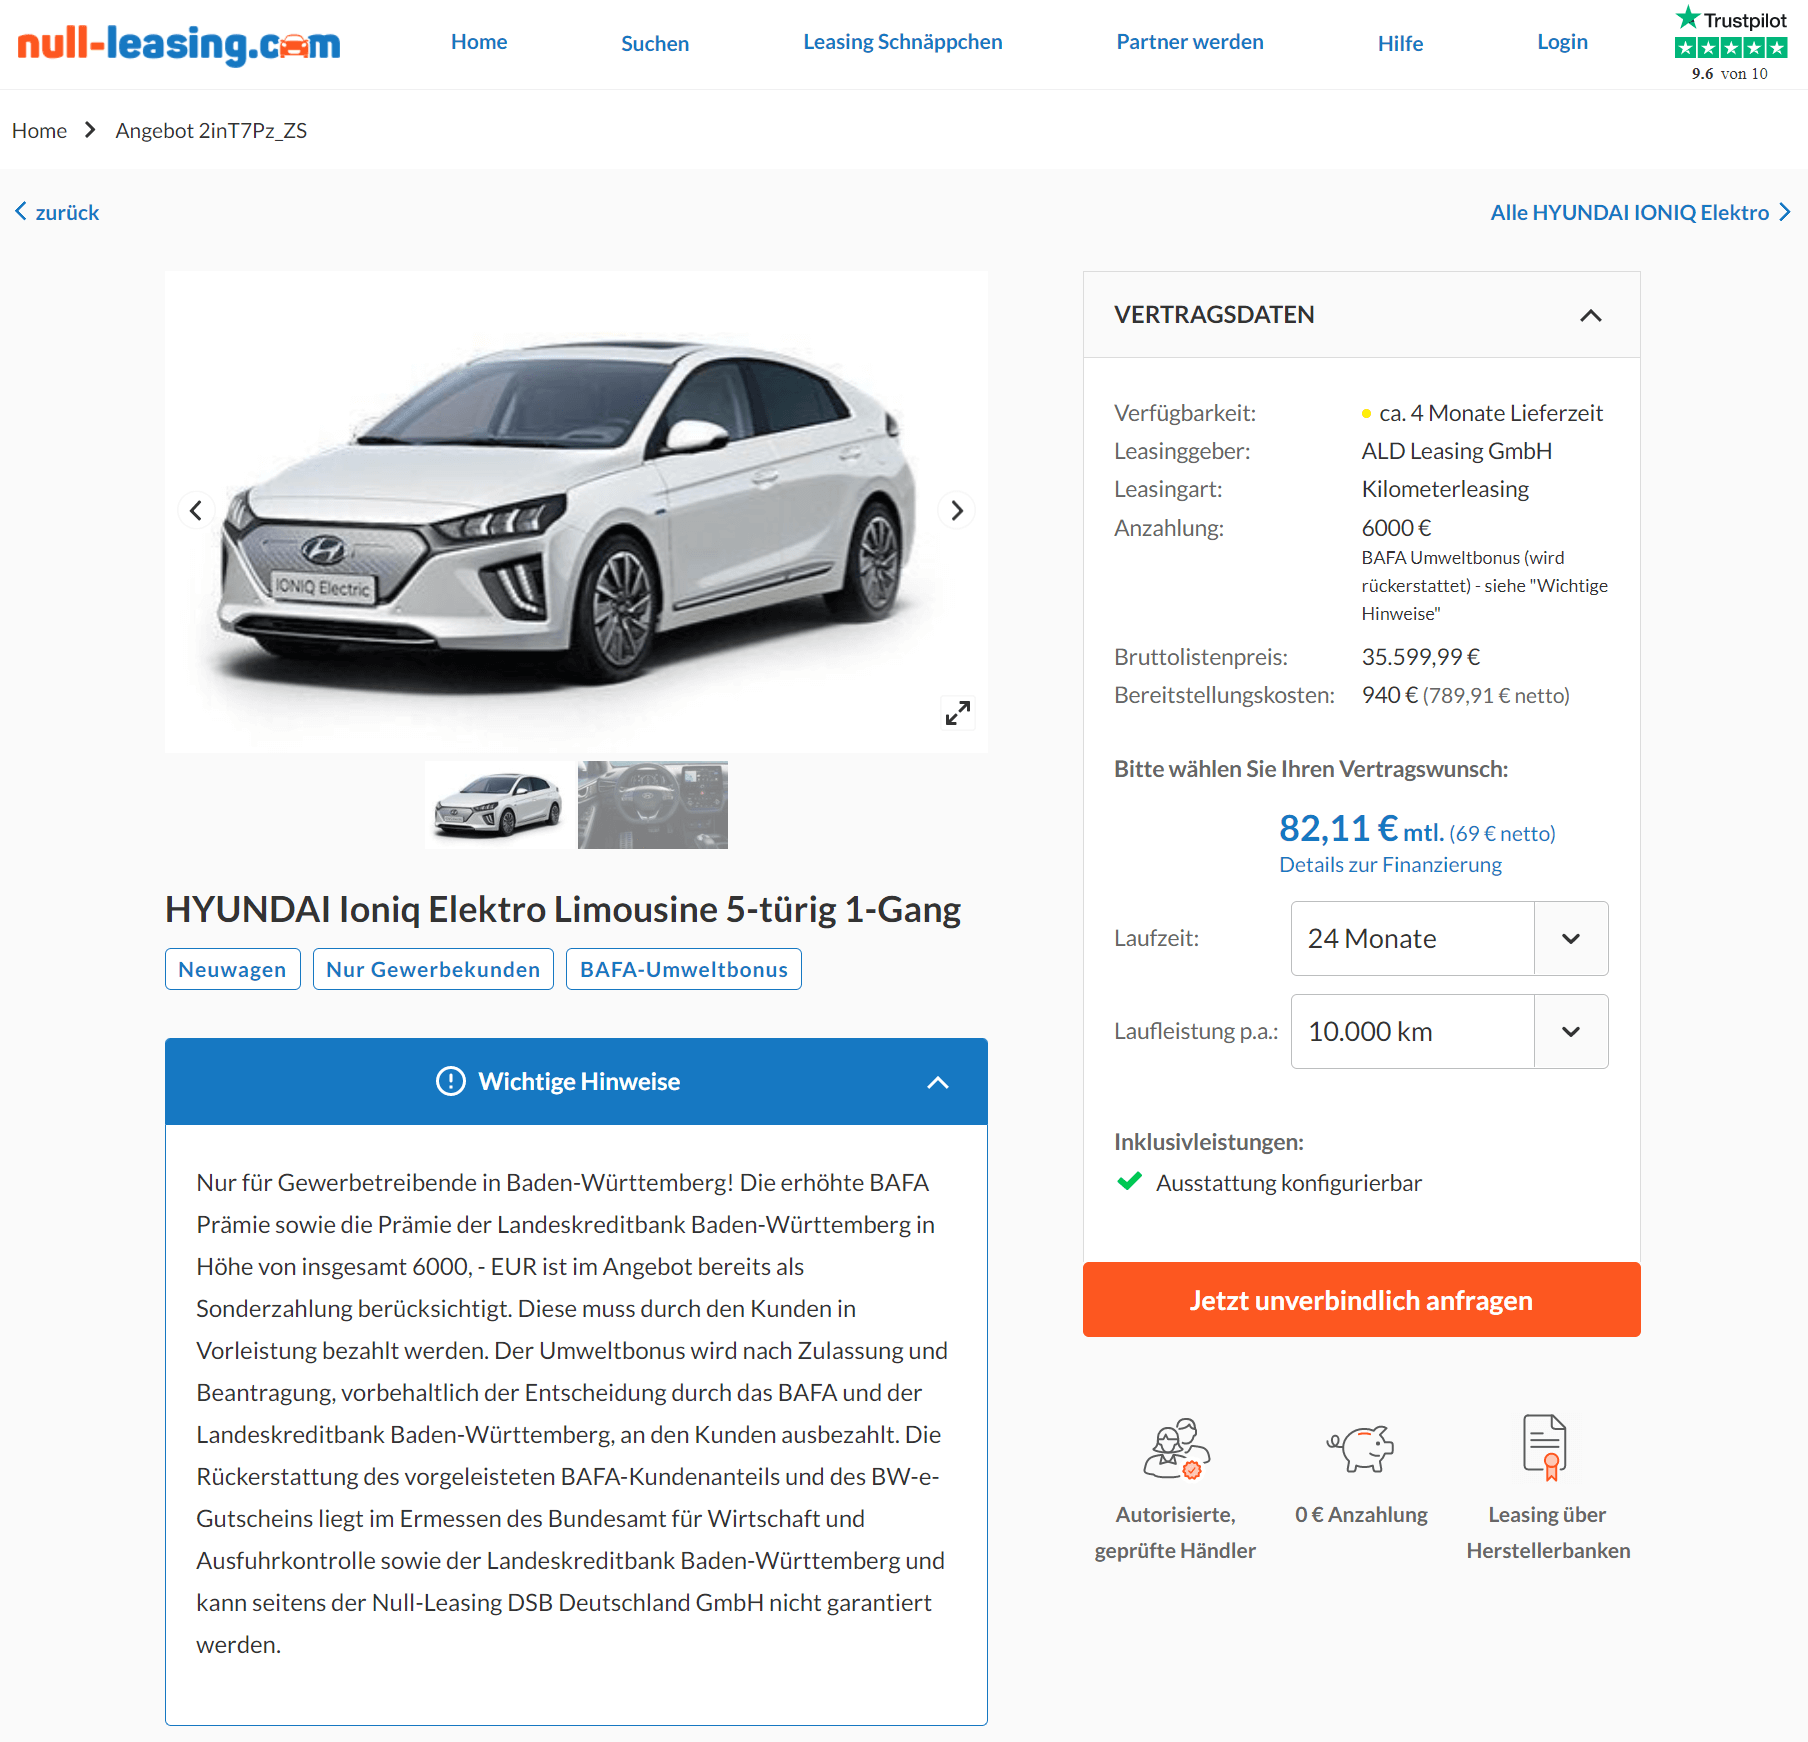This screenshot has width=1808, height=1742.
Task: Click the breadcrumb separator arrow
Action: 90,130
